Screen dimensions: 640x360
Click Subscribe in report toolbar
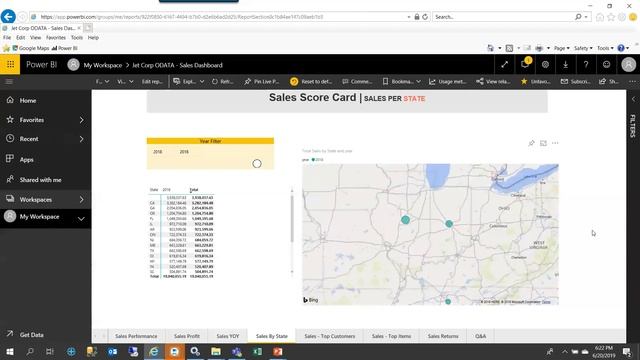576,82
